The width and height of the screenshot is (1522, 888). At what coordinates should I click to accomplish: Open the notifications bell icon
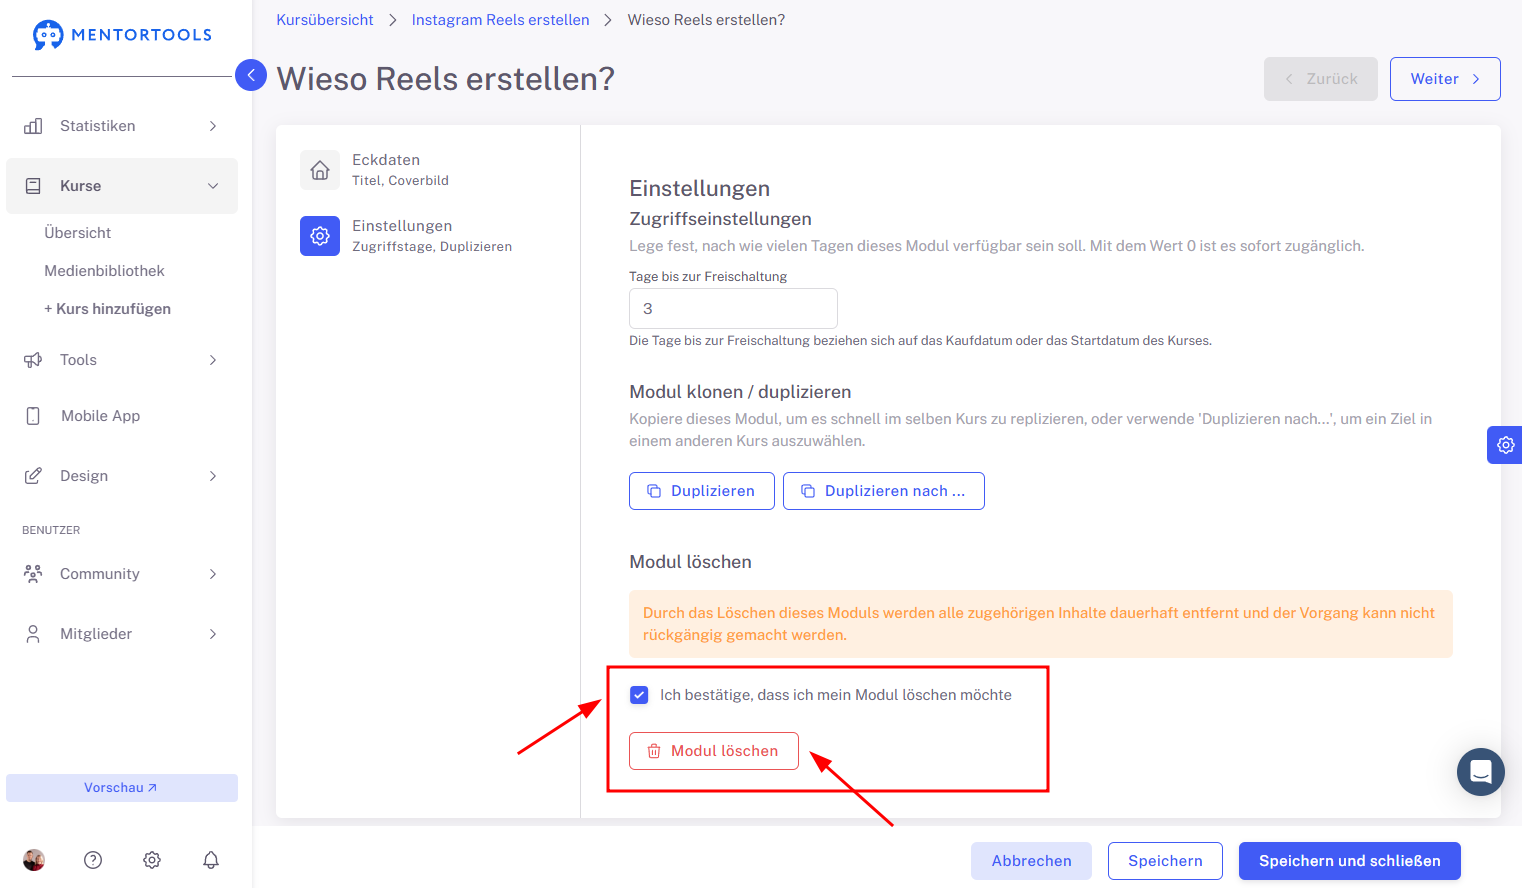(x=211, y=860)
